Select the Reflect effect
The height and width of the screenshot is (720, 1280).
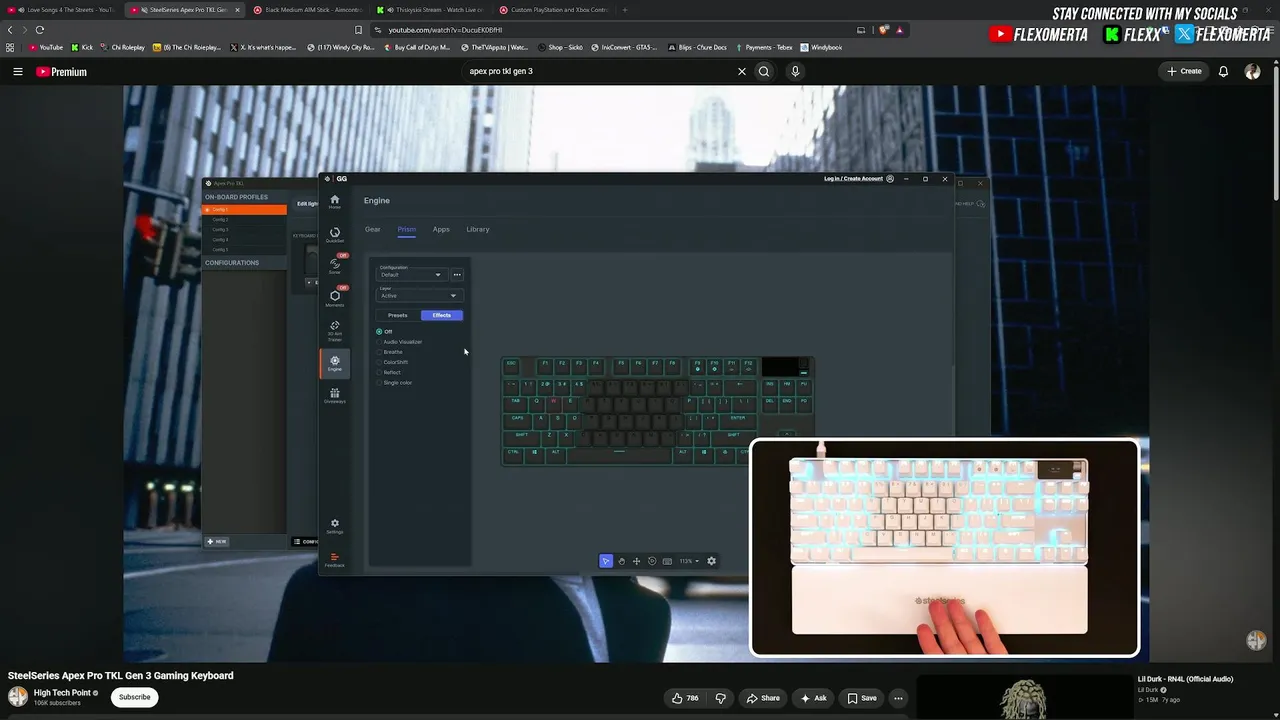(389, 372)
